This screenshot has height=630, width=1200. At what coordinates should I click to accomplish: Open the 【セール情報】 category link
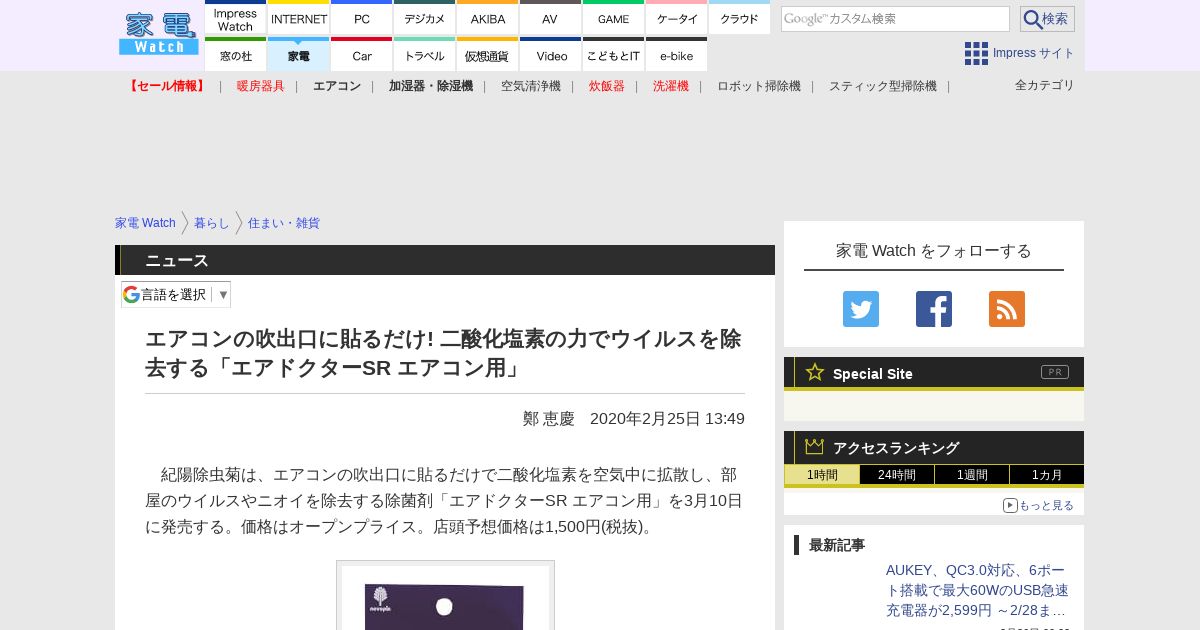pos(167,86)
